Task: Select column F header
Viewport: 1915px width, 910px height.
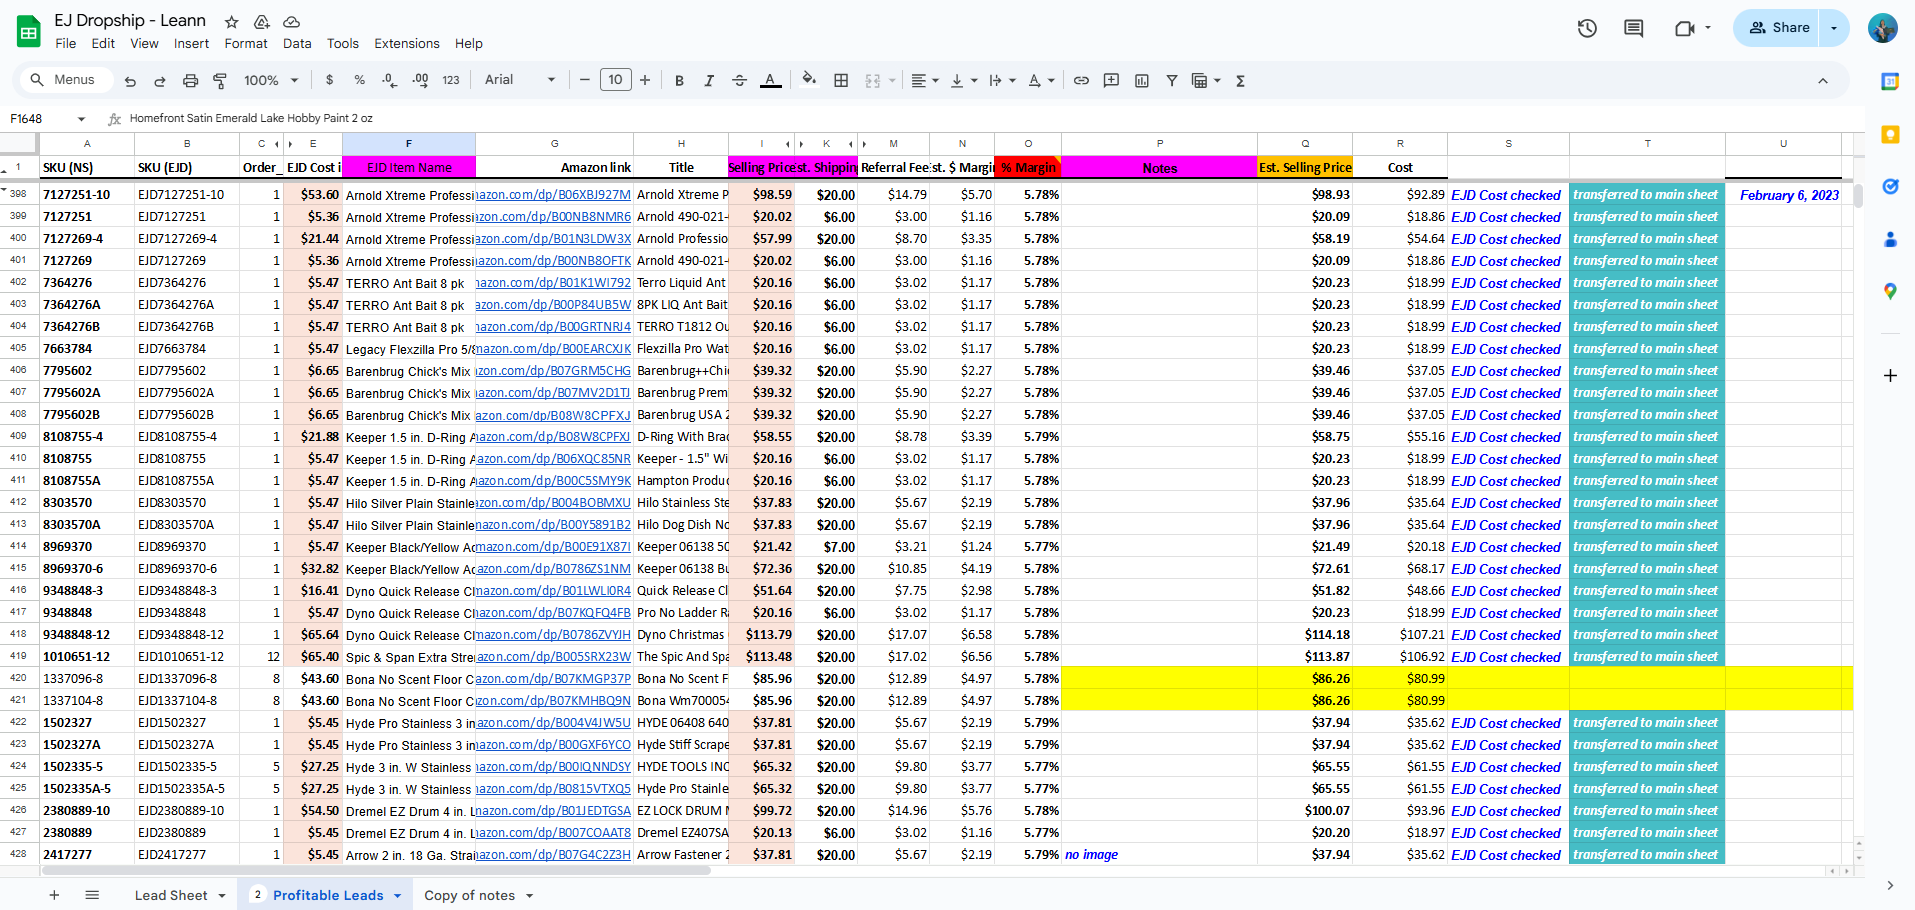Action: coord(408,144)
